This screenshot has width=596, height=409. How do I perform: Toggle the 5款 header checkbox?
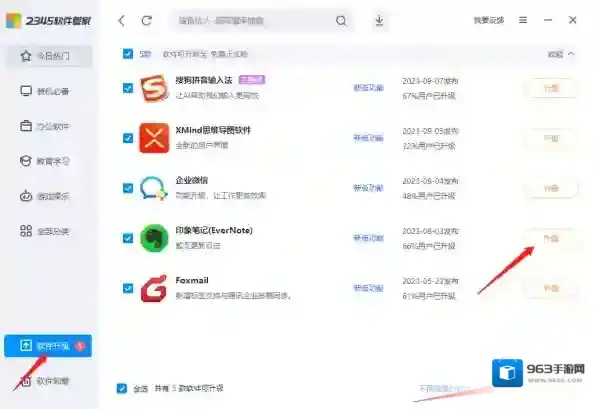tap(128, 54)
